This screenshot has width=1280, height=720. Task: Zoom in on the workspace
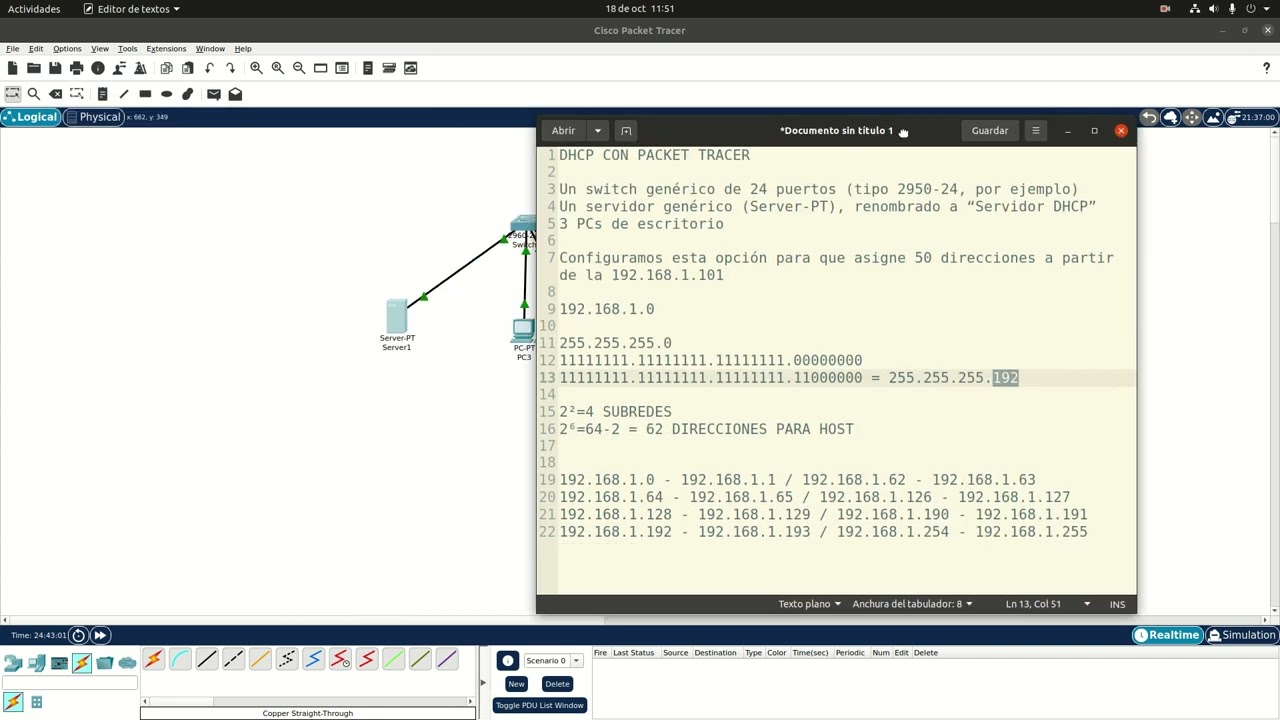pyautogui.click(x=256, y=68)
